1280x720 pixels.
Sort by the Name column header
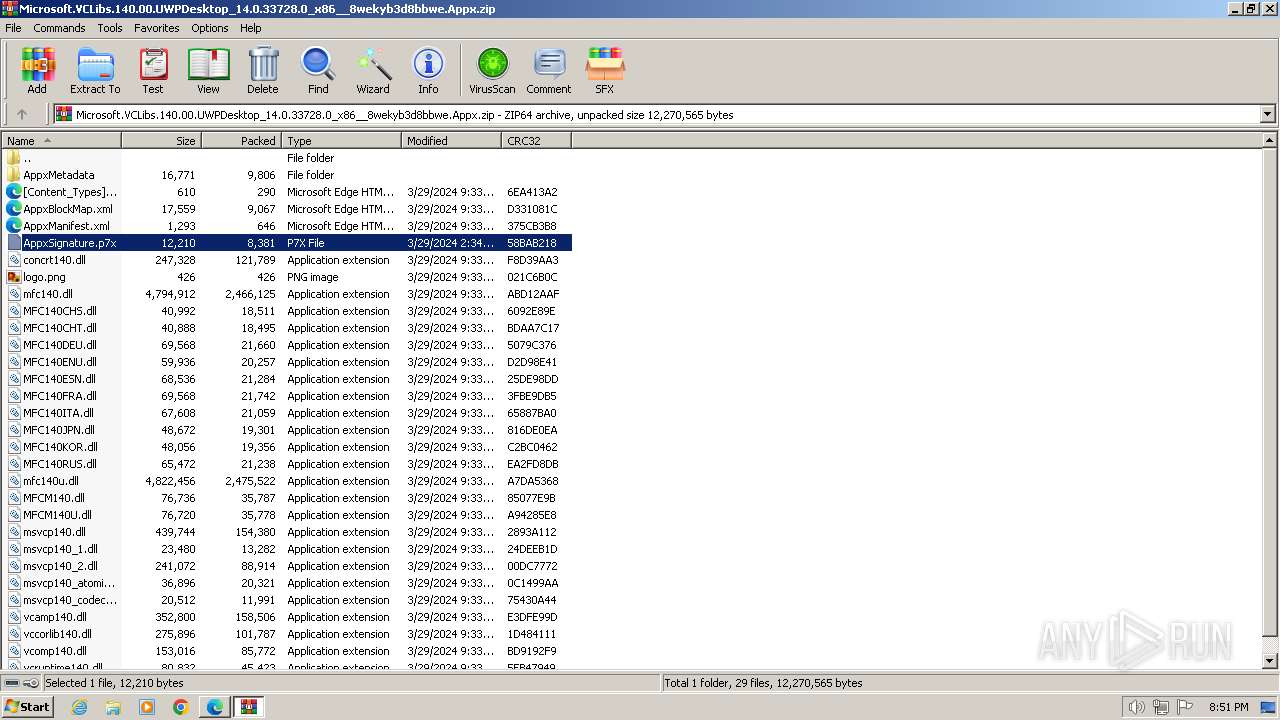(61, 141)
